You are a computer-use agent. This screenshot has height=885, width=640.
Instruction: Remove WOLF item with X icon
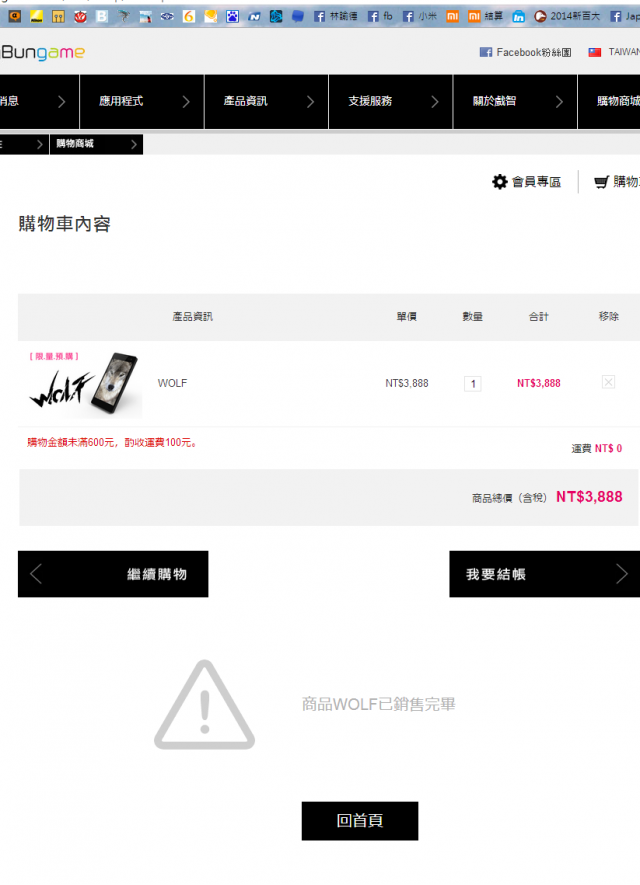pyautogui.click(x=608, y=382)
